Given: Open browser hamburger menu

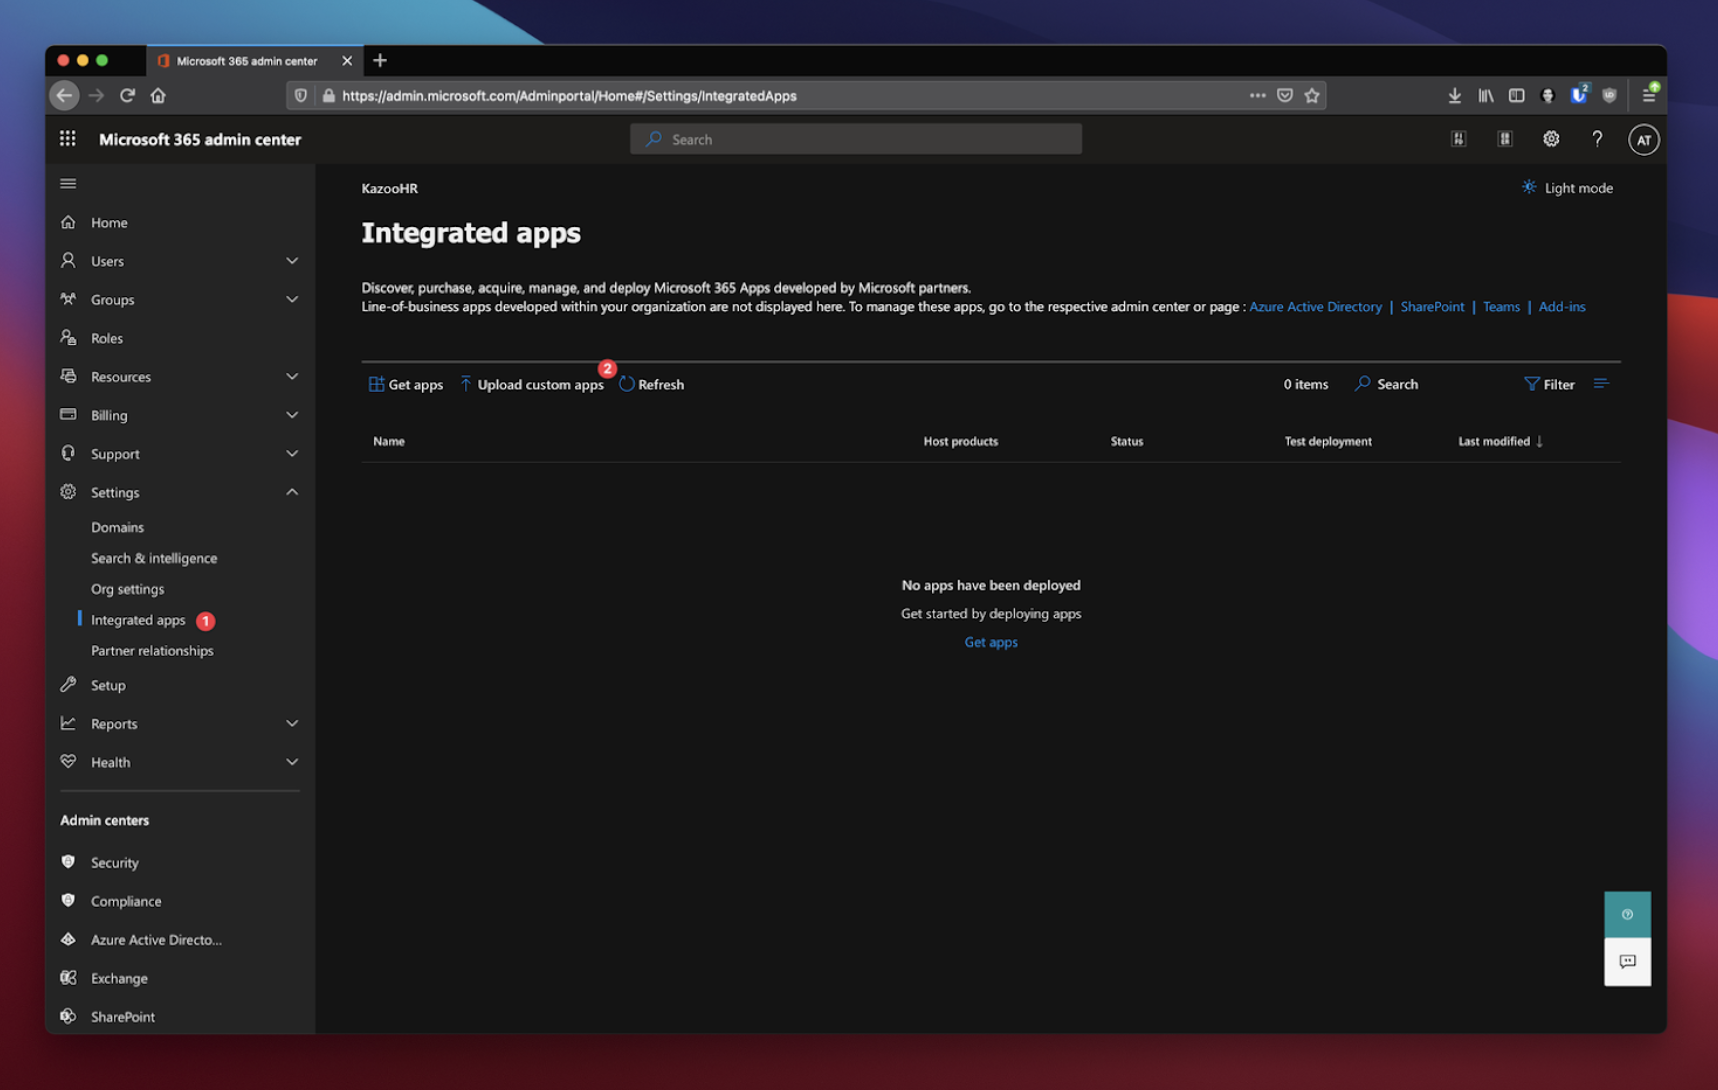Looking at the screenshot, I should 1648,95.
